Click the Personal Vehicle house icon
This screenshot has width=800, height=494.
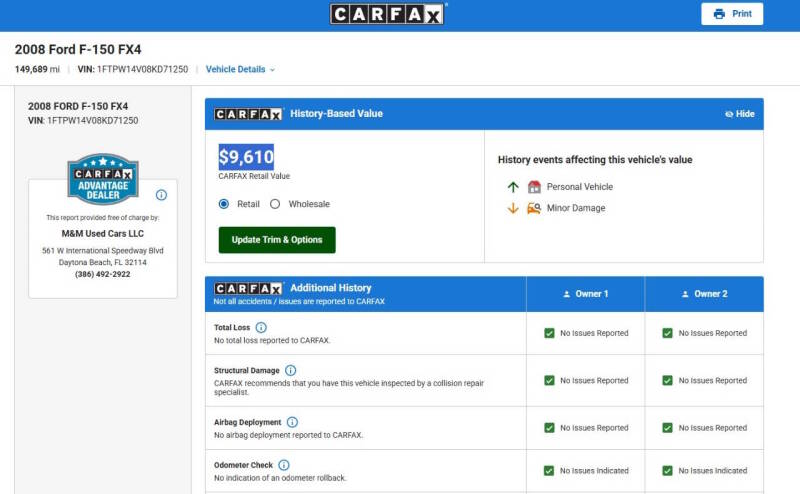(x=534, y=187)
